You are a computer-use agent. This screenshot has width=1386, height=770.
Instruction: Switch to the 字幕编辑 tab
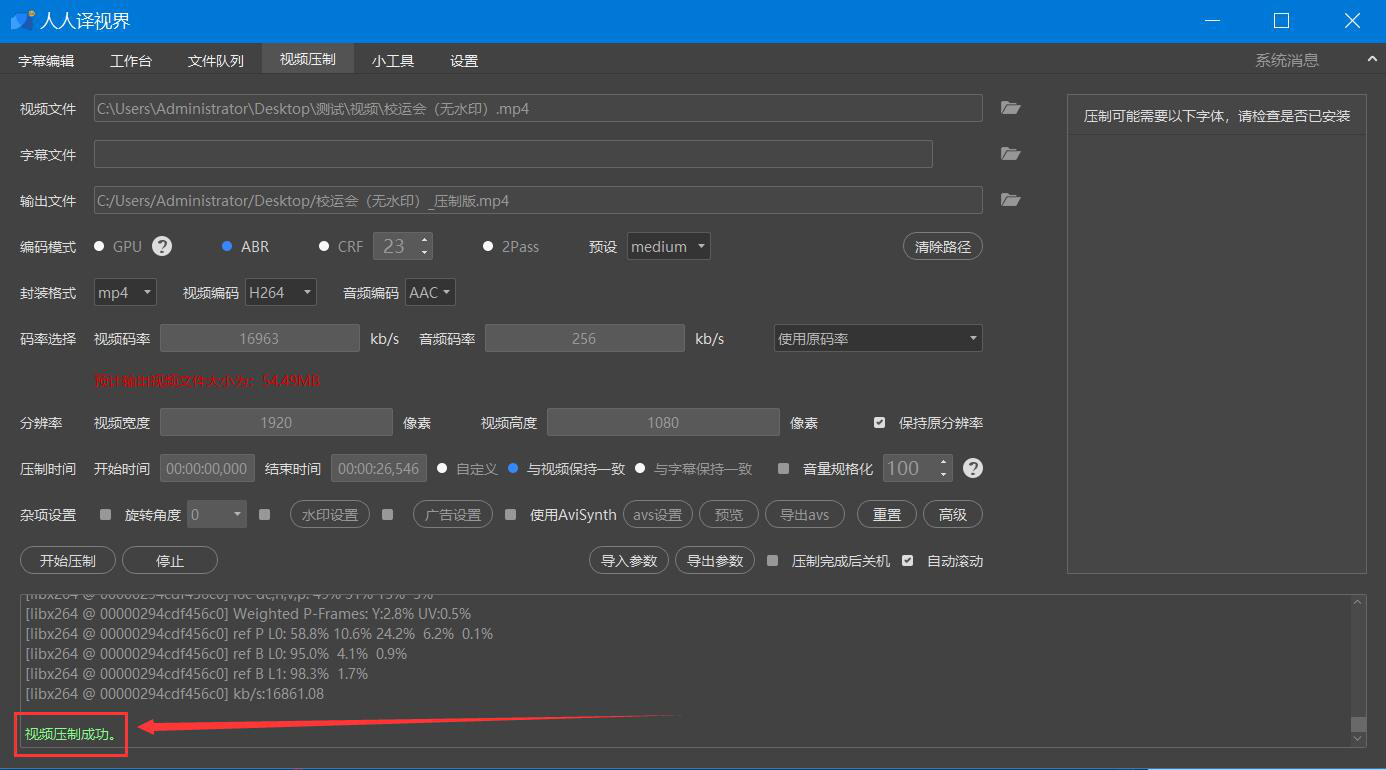(46, 61)
